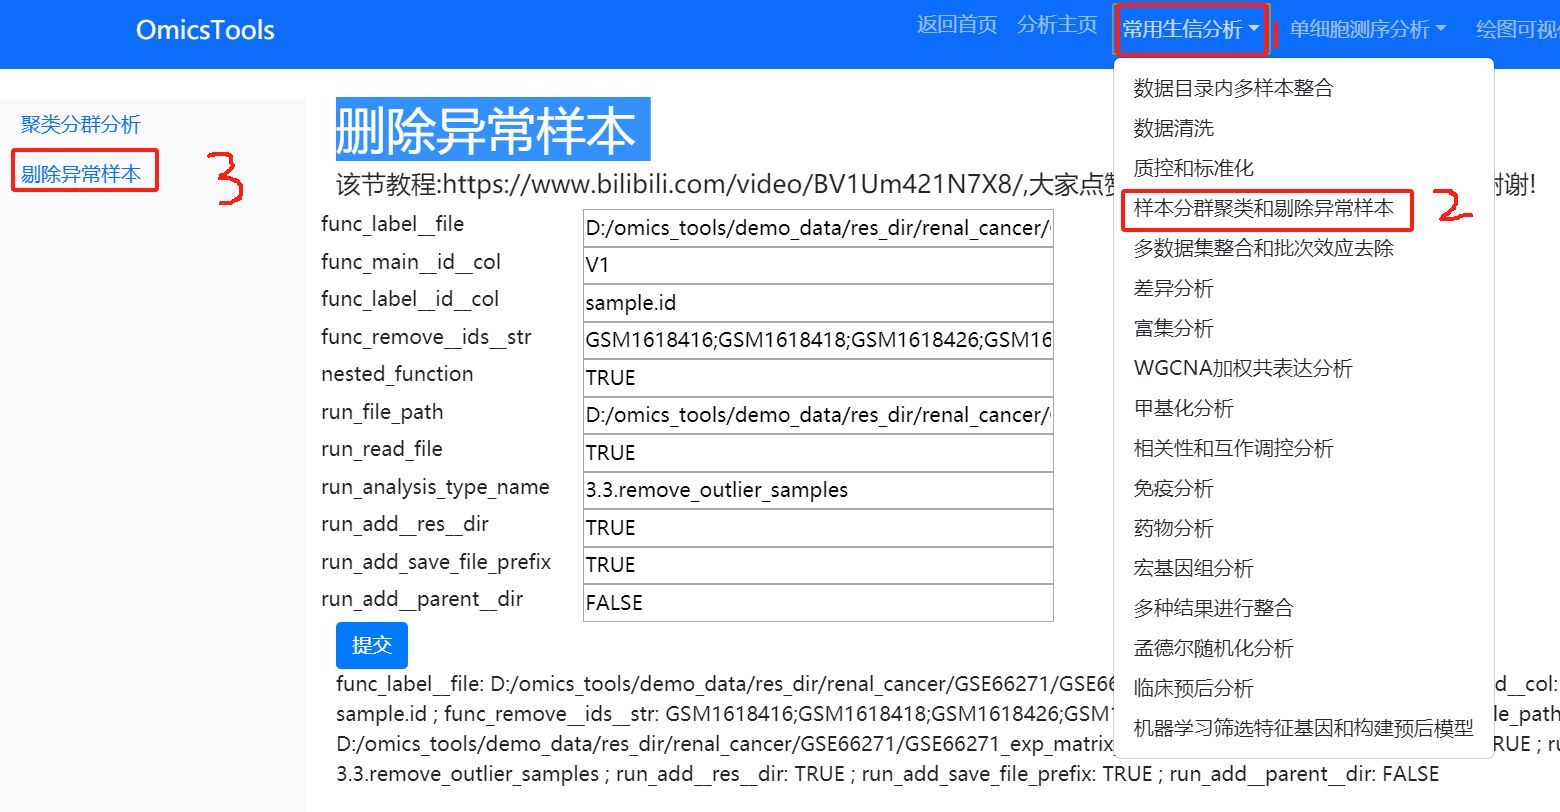Screen dimensions: 1560x812
Task: Click the func_label__id__col sample.id field
Action: [818, 303]
